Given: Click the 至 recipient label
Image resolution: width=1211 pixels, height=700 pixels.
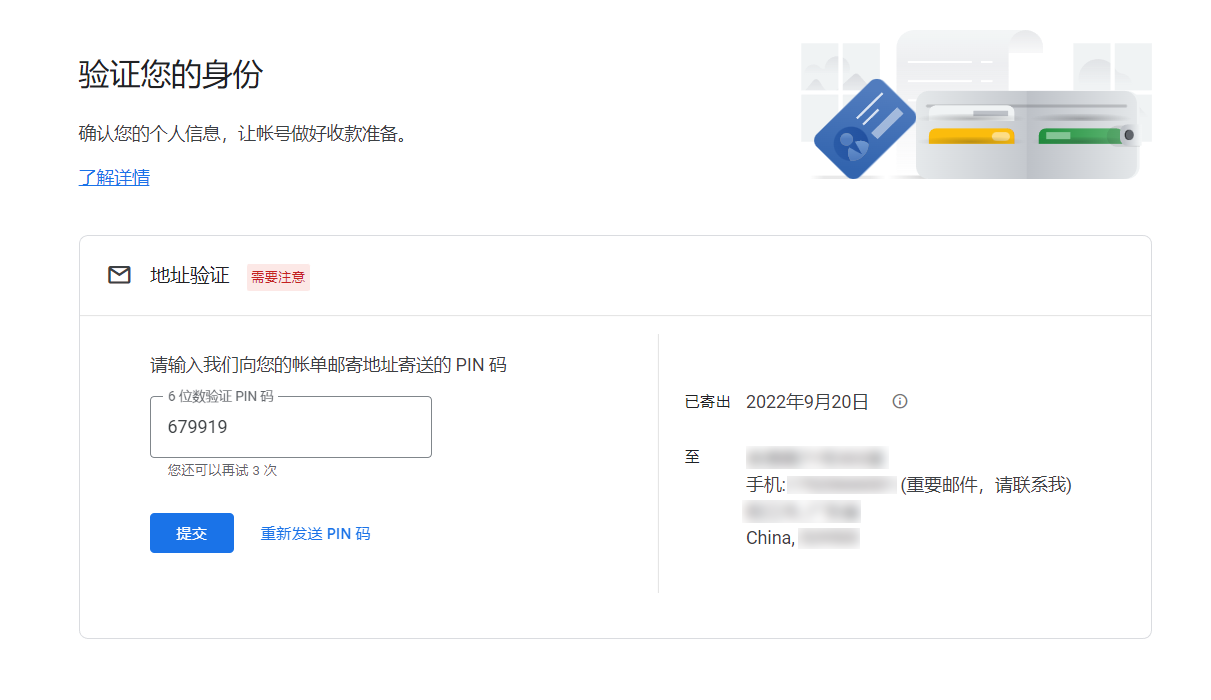Looking at the screenshot, I should 692,457.
